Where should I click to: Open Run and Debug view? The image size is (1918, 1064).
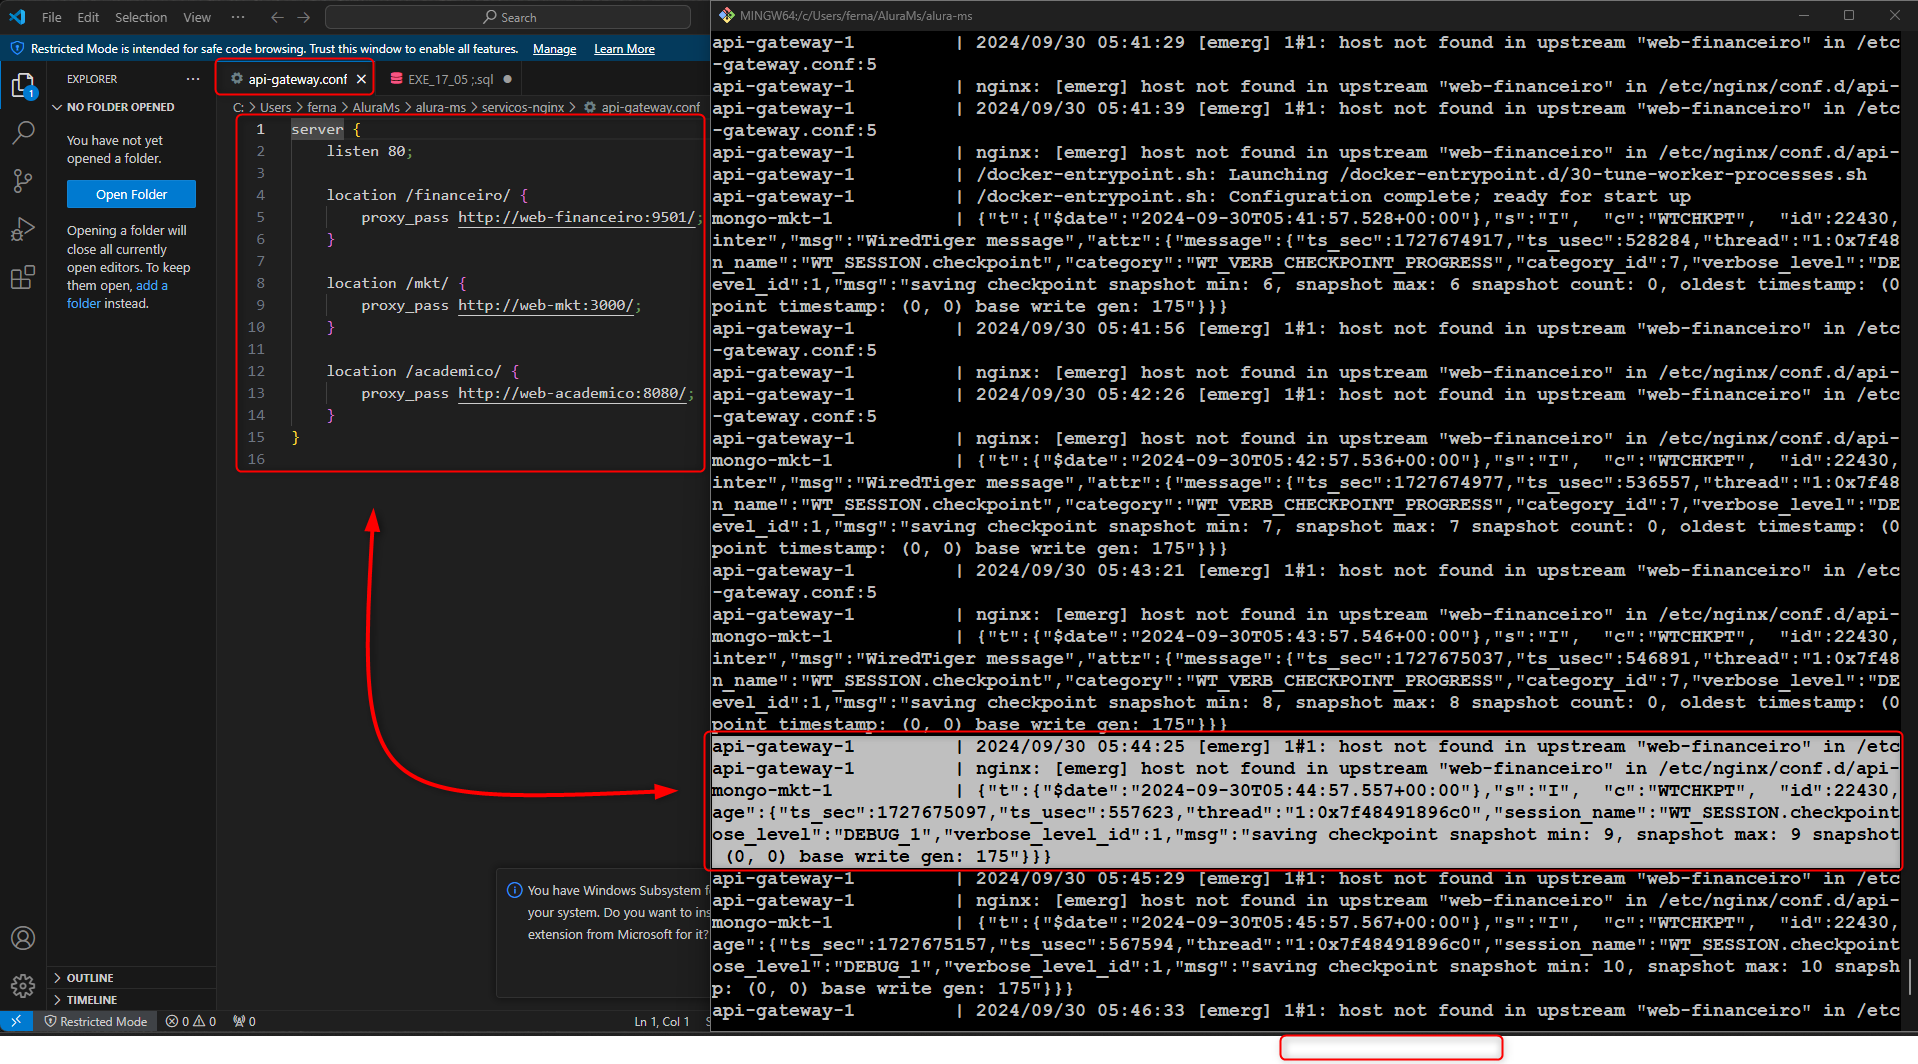(23, 229)
